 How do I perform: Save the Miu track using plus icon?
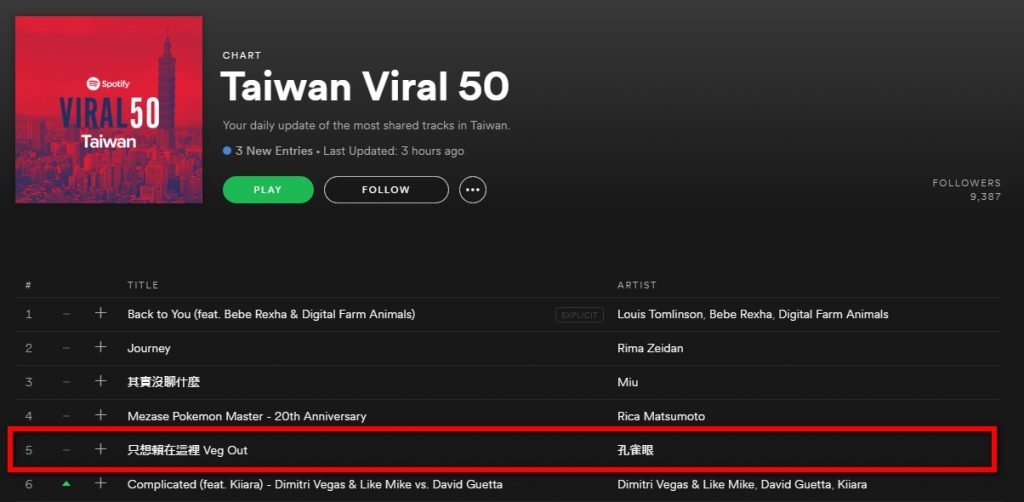[100, 381]
